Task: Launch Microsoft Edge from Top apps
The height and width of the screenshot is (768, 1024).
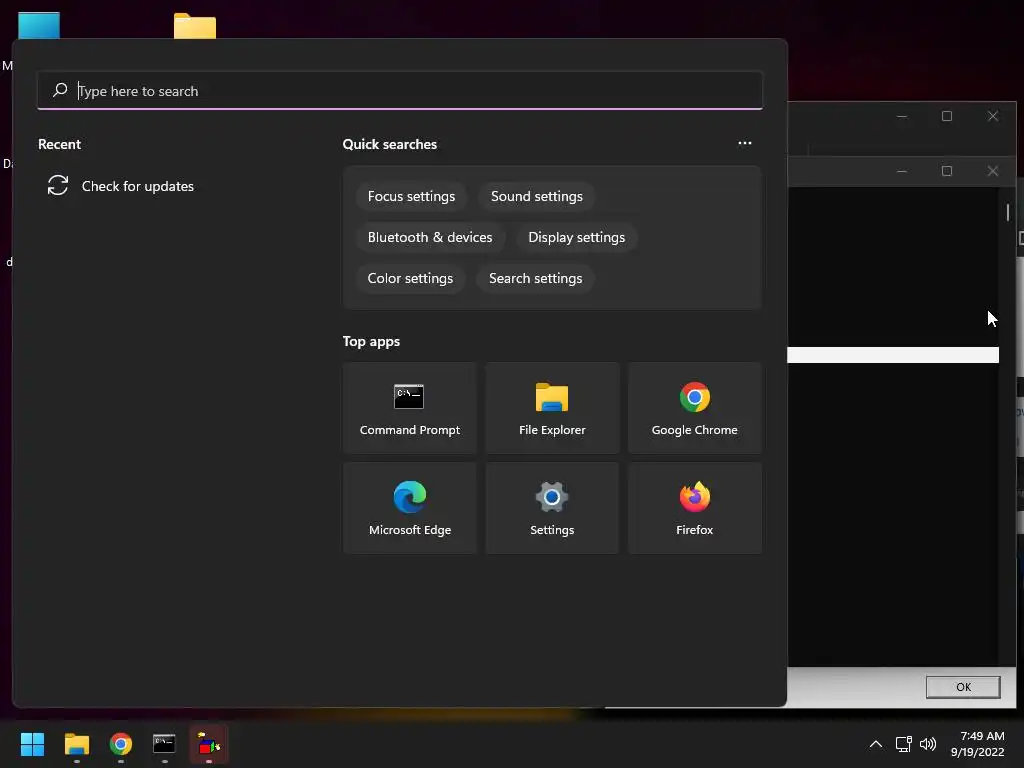Action: pyautogui.click(x=409, y=508)
